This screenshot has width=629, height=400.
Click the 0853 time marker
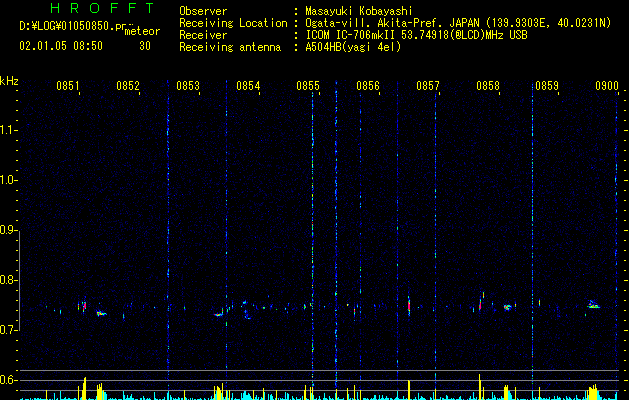click(188, 86)
